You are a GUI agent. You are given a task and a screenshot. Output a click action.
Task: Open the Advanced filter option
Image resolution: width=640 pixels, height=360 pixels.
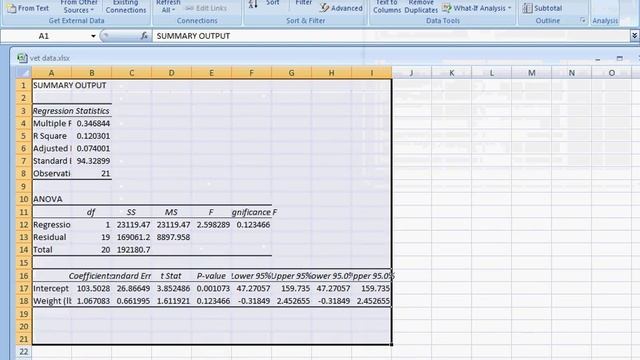(x=341, y=8)
